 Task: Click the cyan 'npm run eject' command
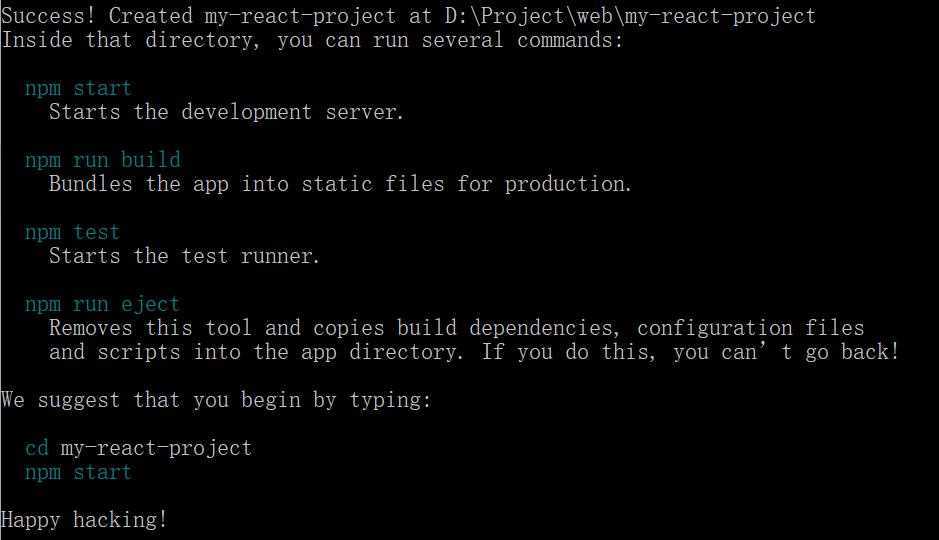[x=102, y=304]
